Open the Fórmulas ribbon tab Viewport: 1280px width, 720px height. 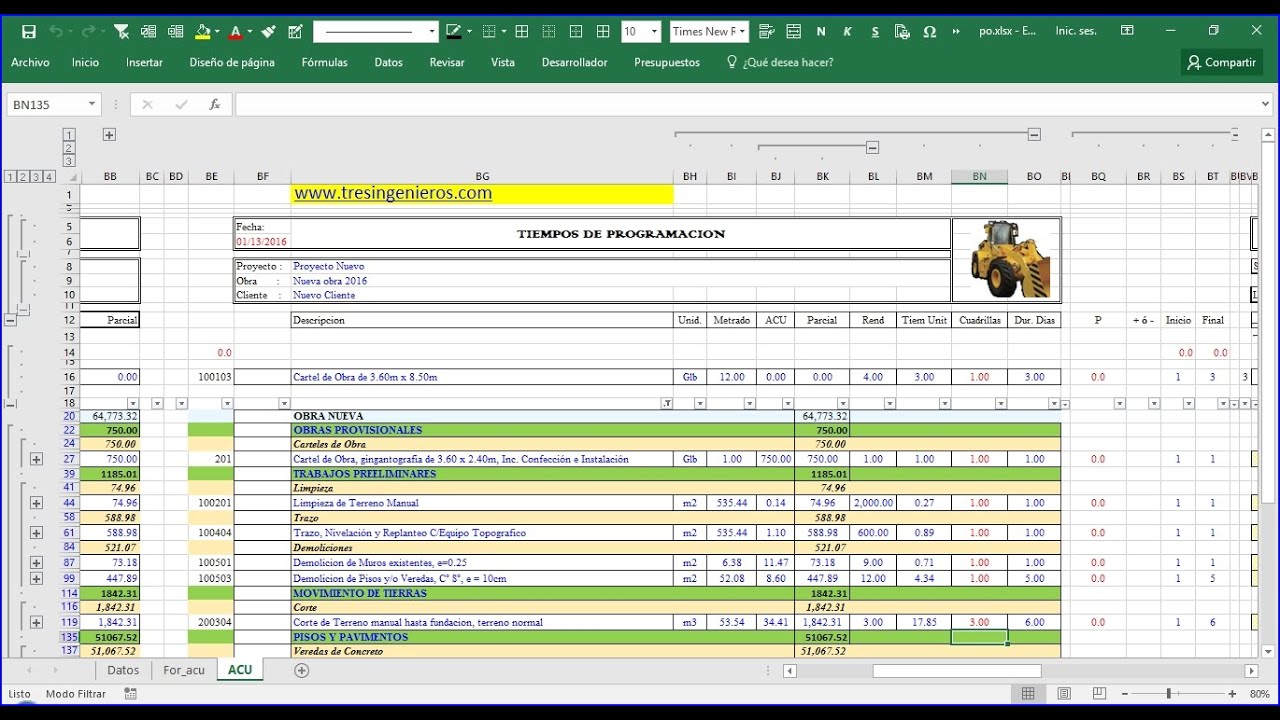click(x=325, y=62)
